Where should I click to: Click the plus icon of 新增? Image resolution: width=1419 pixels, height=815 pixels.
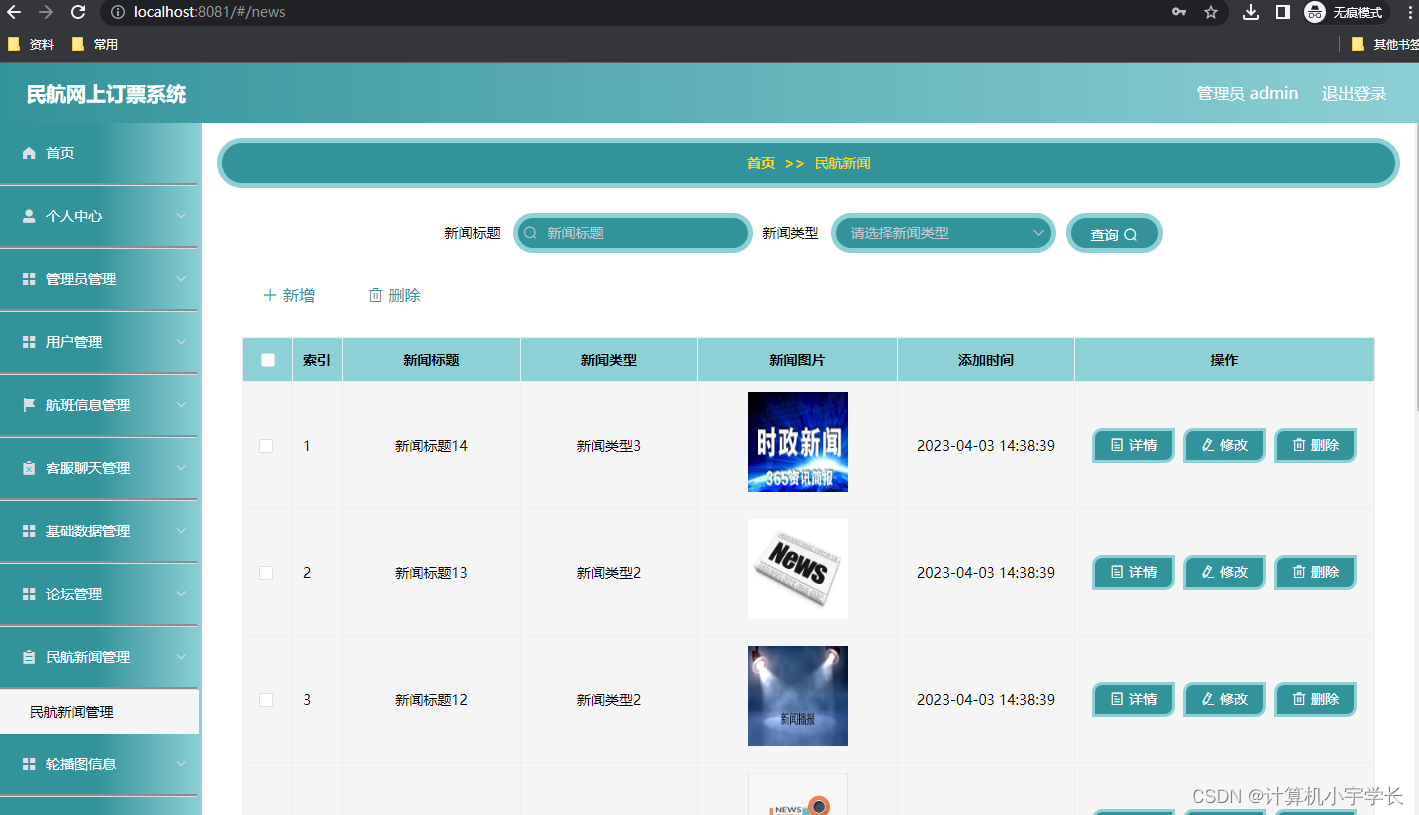[269, 295]
